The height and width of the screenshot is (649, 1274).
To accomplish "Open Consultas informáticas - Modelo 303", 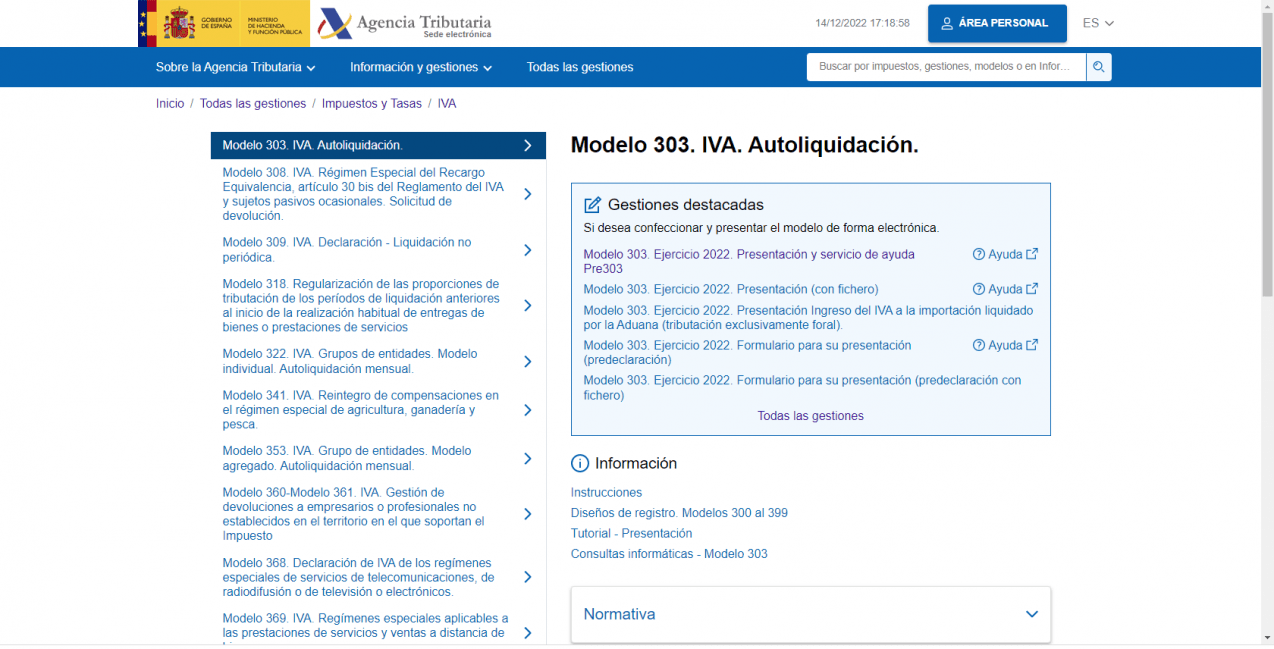I will [x=668, y=553].
